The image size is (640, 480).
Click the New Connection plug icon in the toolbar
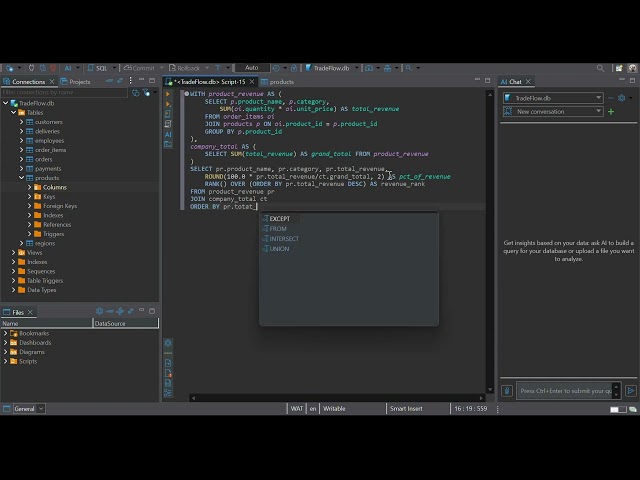click(x=10, y=68)
